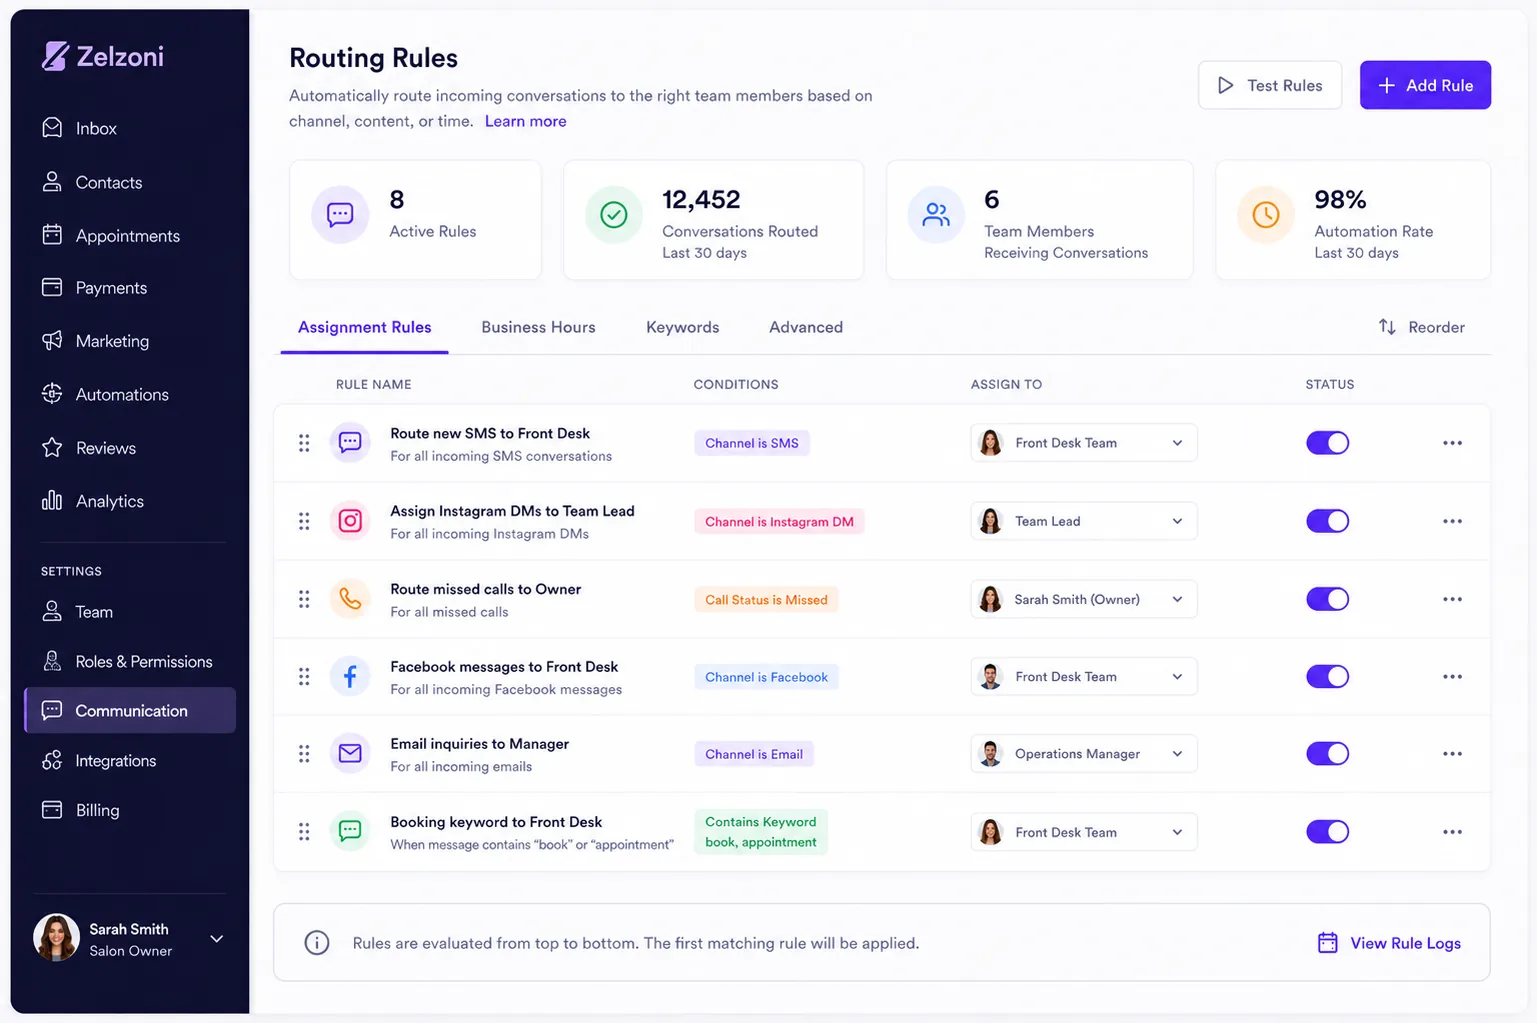
Task: Open the Keywords tab
Action: [x=683, y=327]
